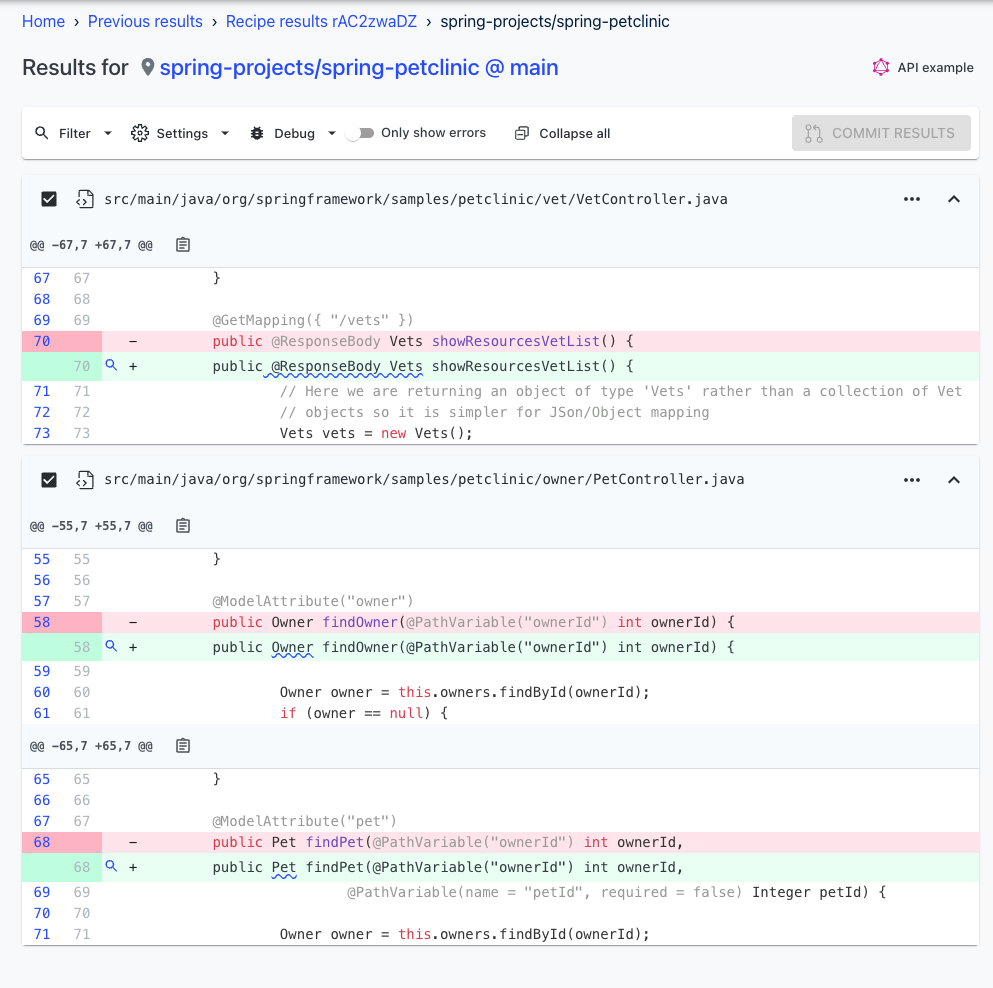Uncheck the VetController.java result
This screenshot has height=988, width=993.
tap(48, 199)
